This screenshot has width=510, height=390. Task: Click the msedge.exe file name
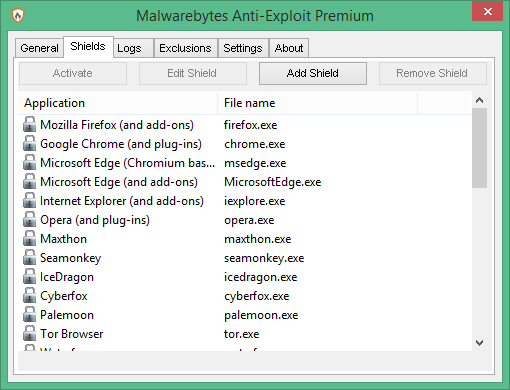coord(255,163)
